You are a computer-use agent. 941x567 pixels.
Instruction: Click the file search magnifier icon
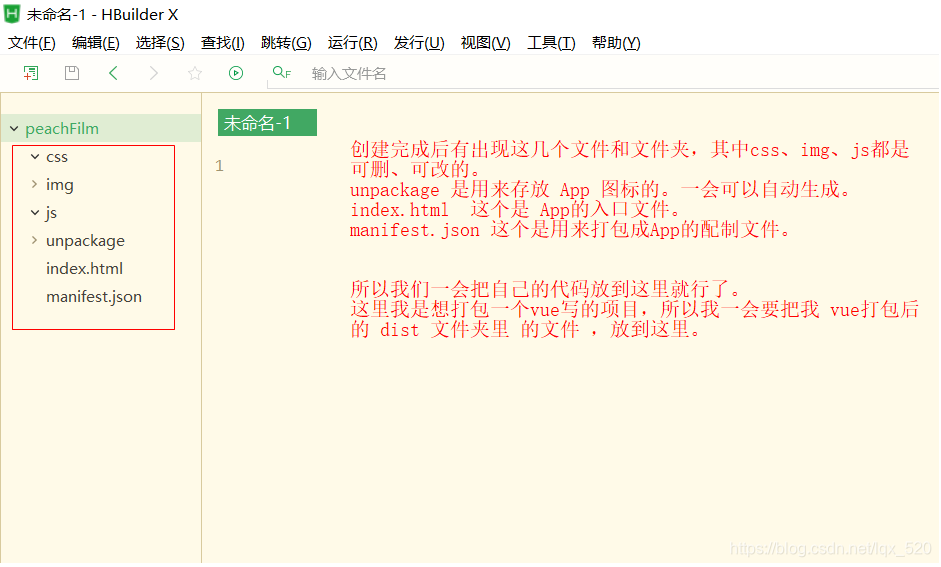(x=281, y=73)
